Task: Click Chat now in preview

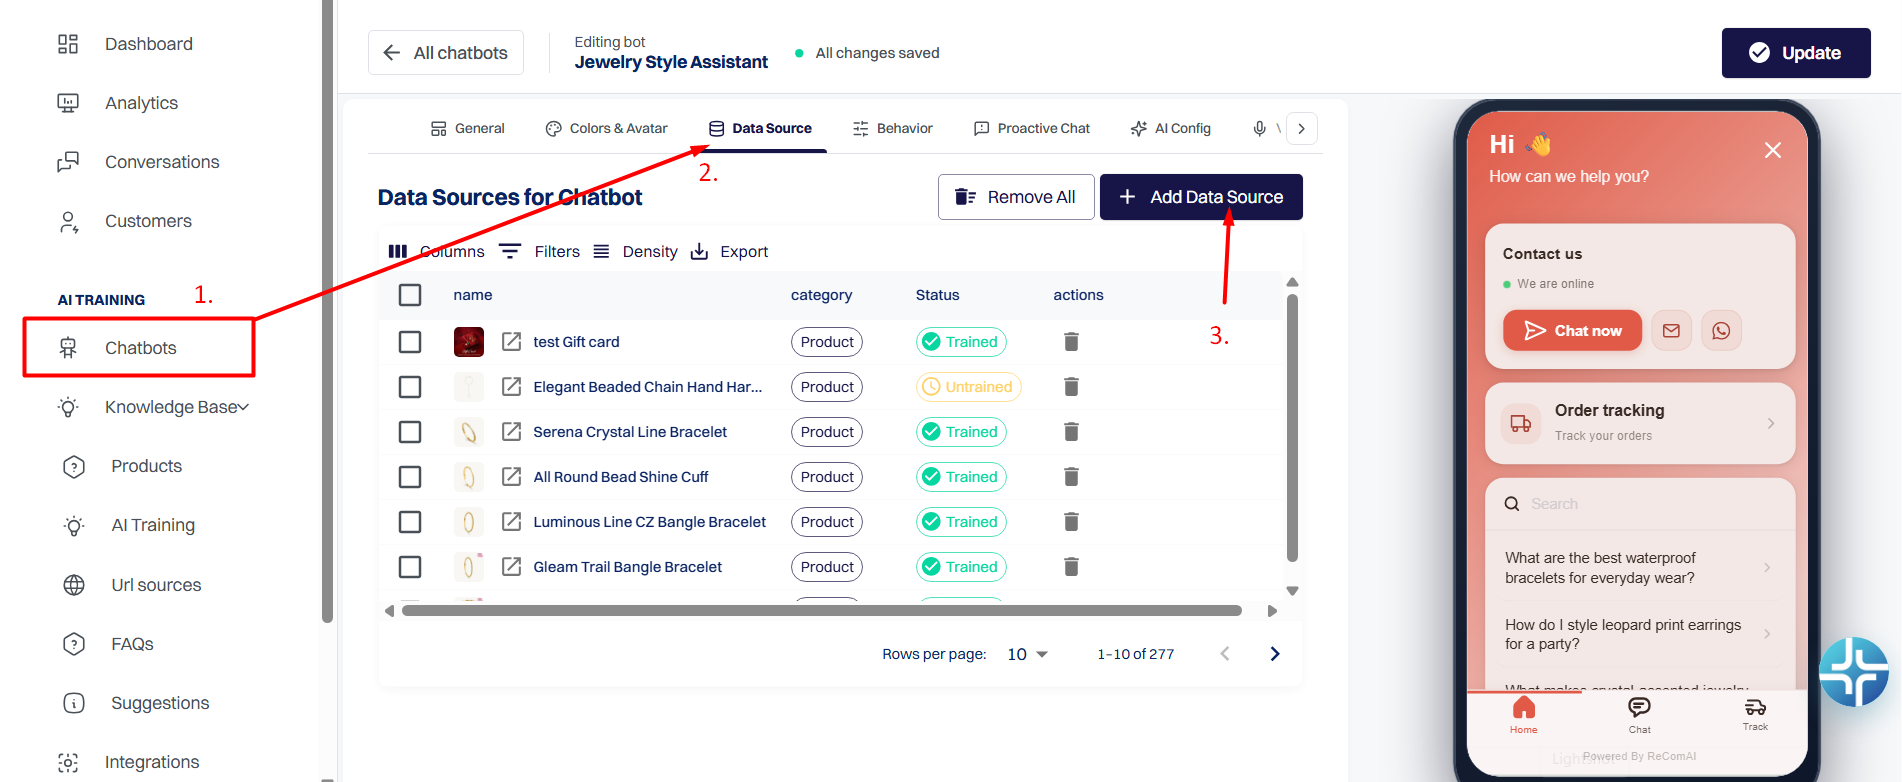Action: point(1572,331)
